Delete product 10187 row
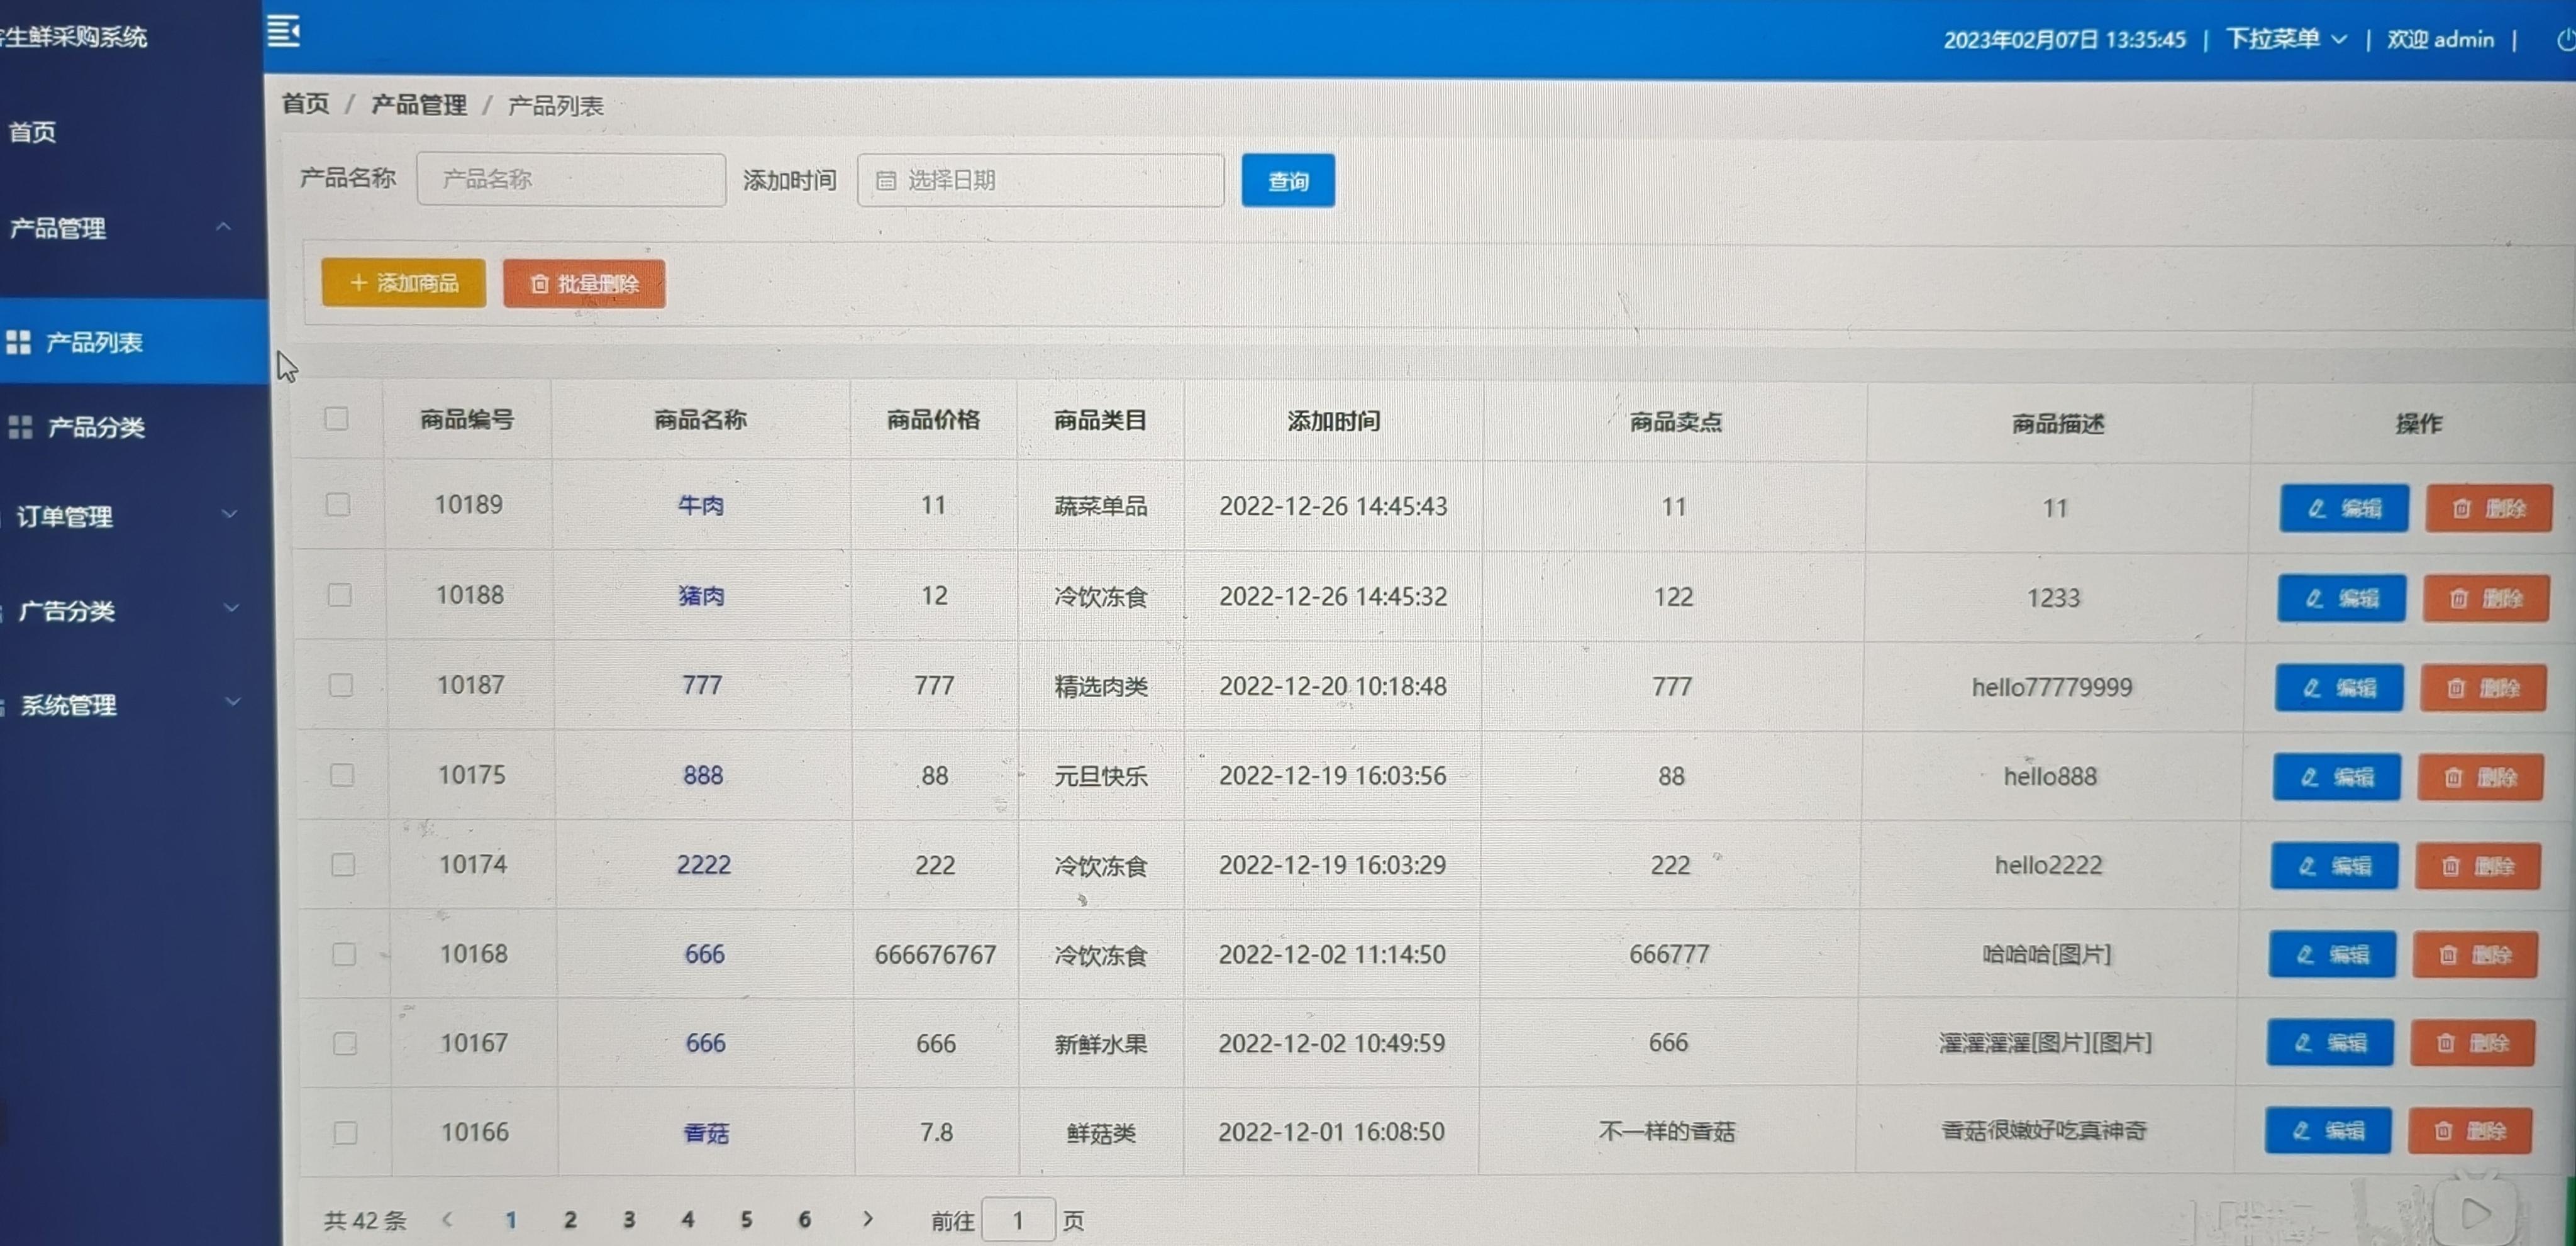 pyautogui.click(x=2483, y=688)
